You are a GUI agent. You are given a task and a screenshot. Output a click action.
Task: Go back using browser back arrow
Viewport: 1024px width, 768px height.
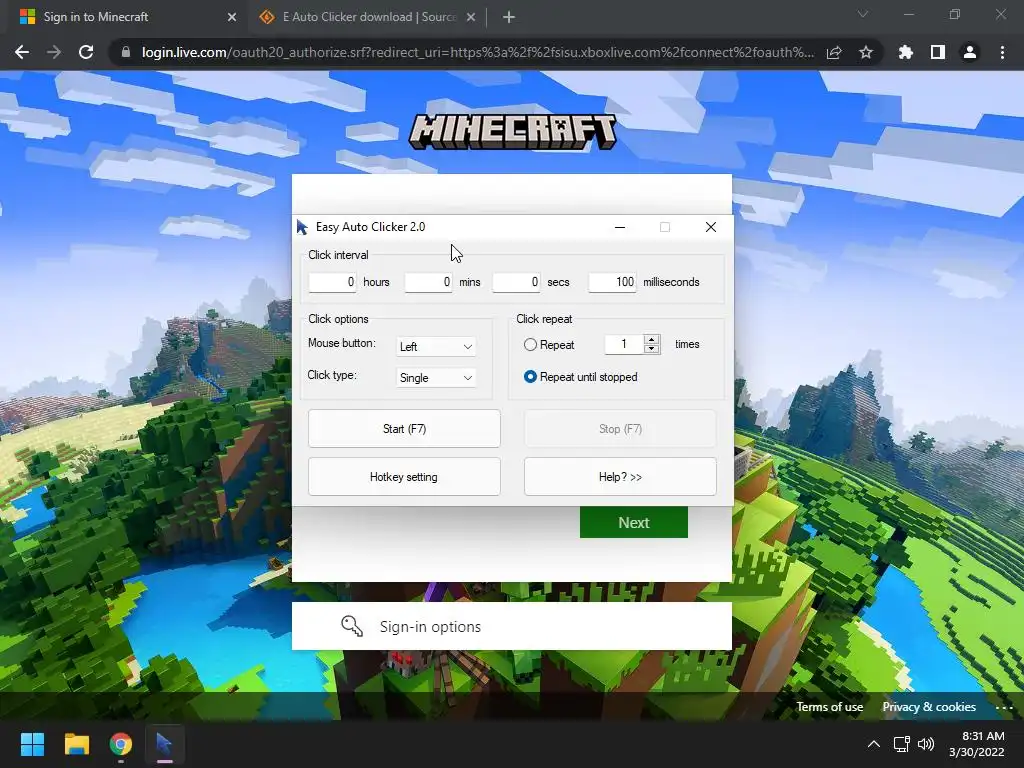pos(22,52)
